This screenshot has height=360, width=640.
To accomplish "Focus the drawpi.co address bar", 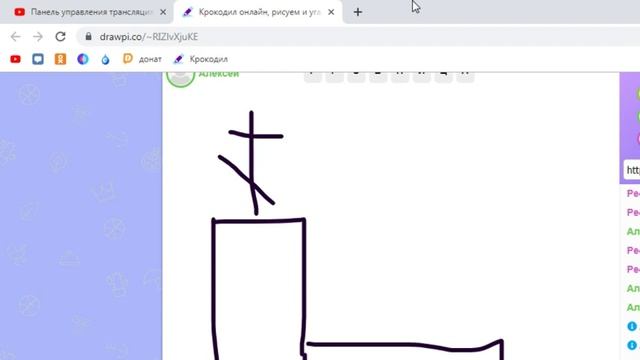I will [x=359, y=37].
